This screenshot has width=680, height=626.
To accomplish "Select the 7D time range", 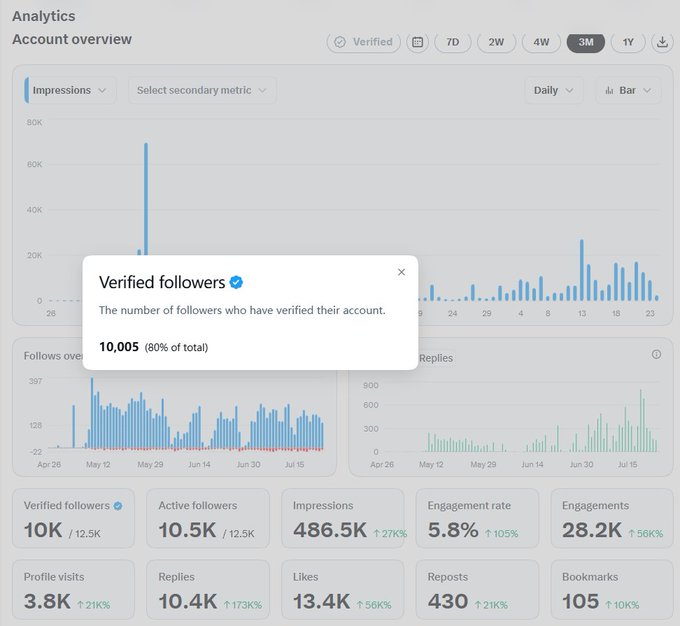I will coord(452,42).
